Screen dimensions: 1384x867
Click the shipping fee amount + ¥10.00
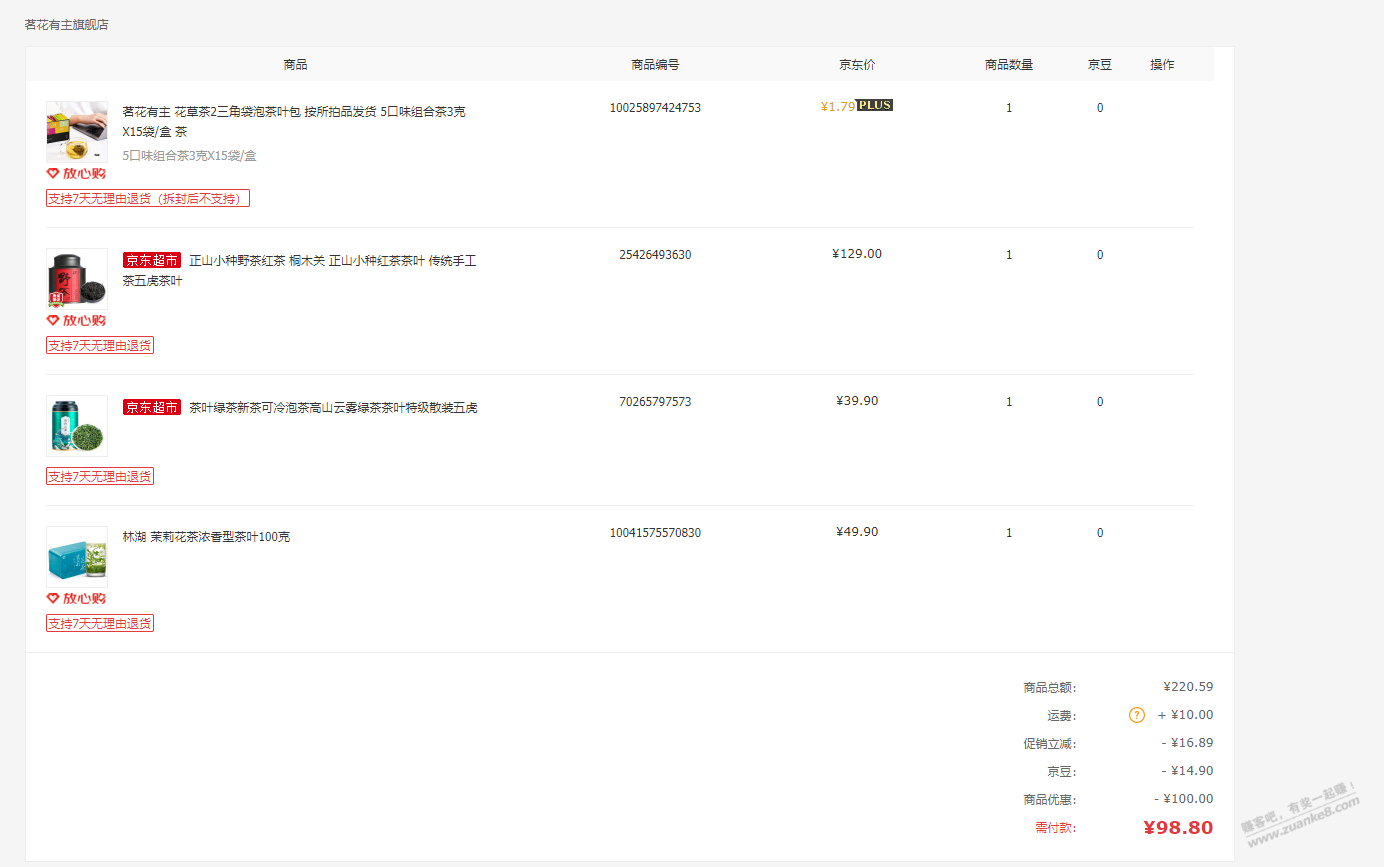click(x=1185, y=715)
